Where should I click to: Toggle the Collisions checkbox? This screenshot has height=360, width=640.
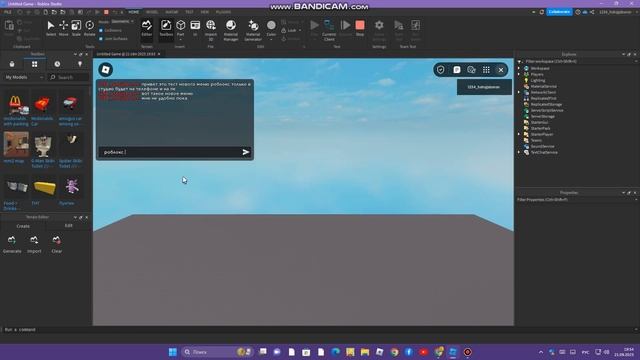(x=101, y=31)
